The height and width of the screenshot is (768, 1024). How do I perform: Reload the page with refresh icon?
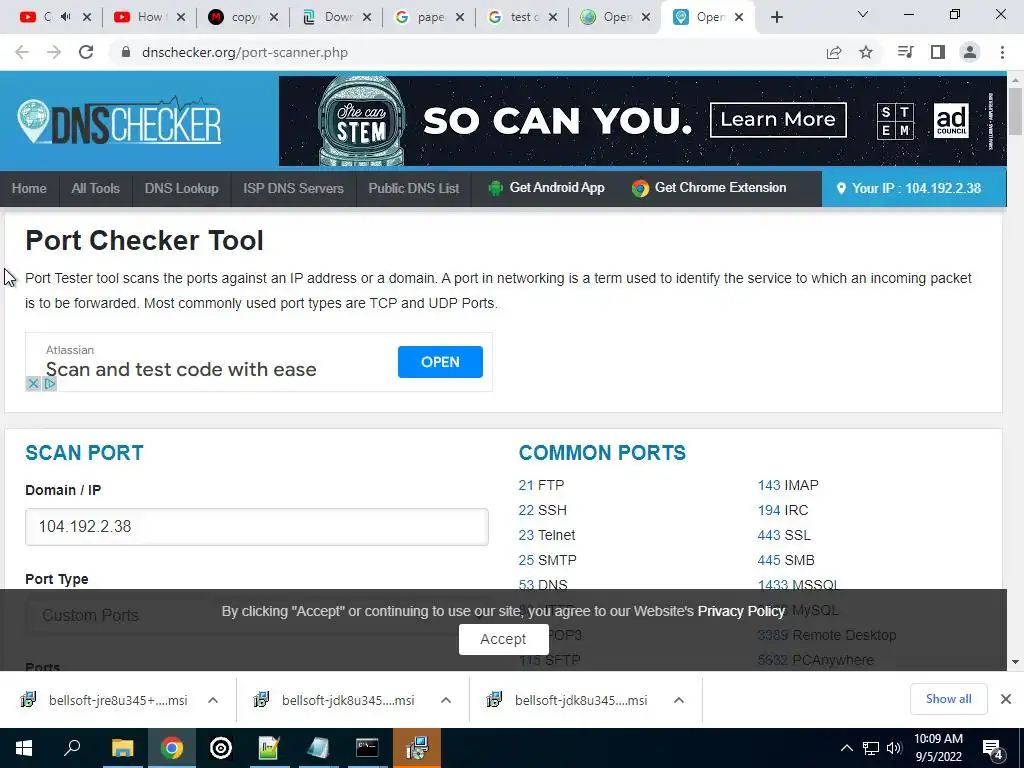tap(86, 52)
